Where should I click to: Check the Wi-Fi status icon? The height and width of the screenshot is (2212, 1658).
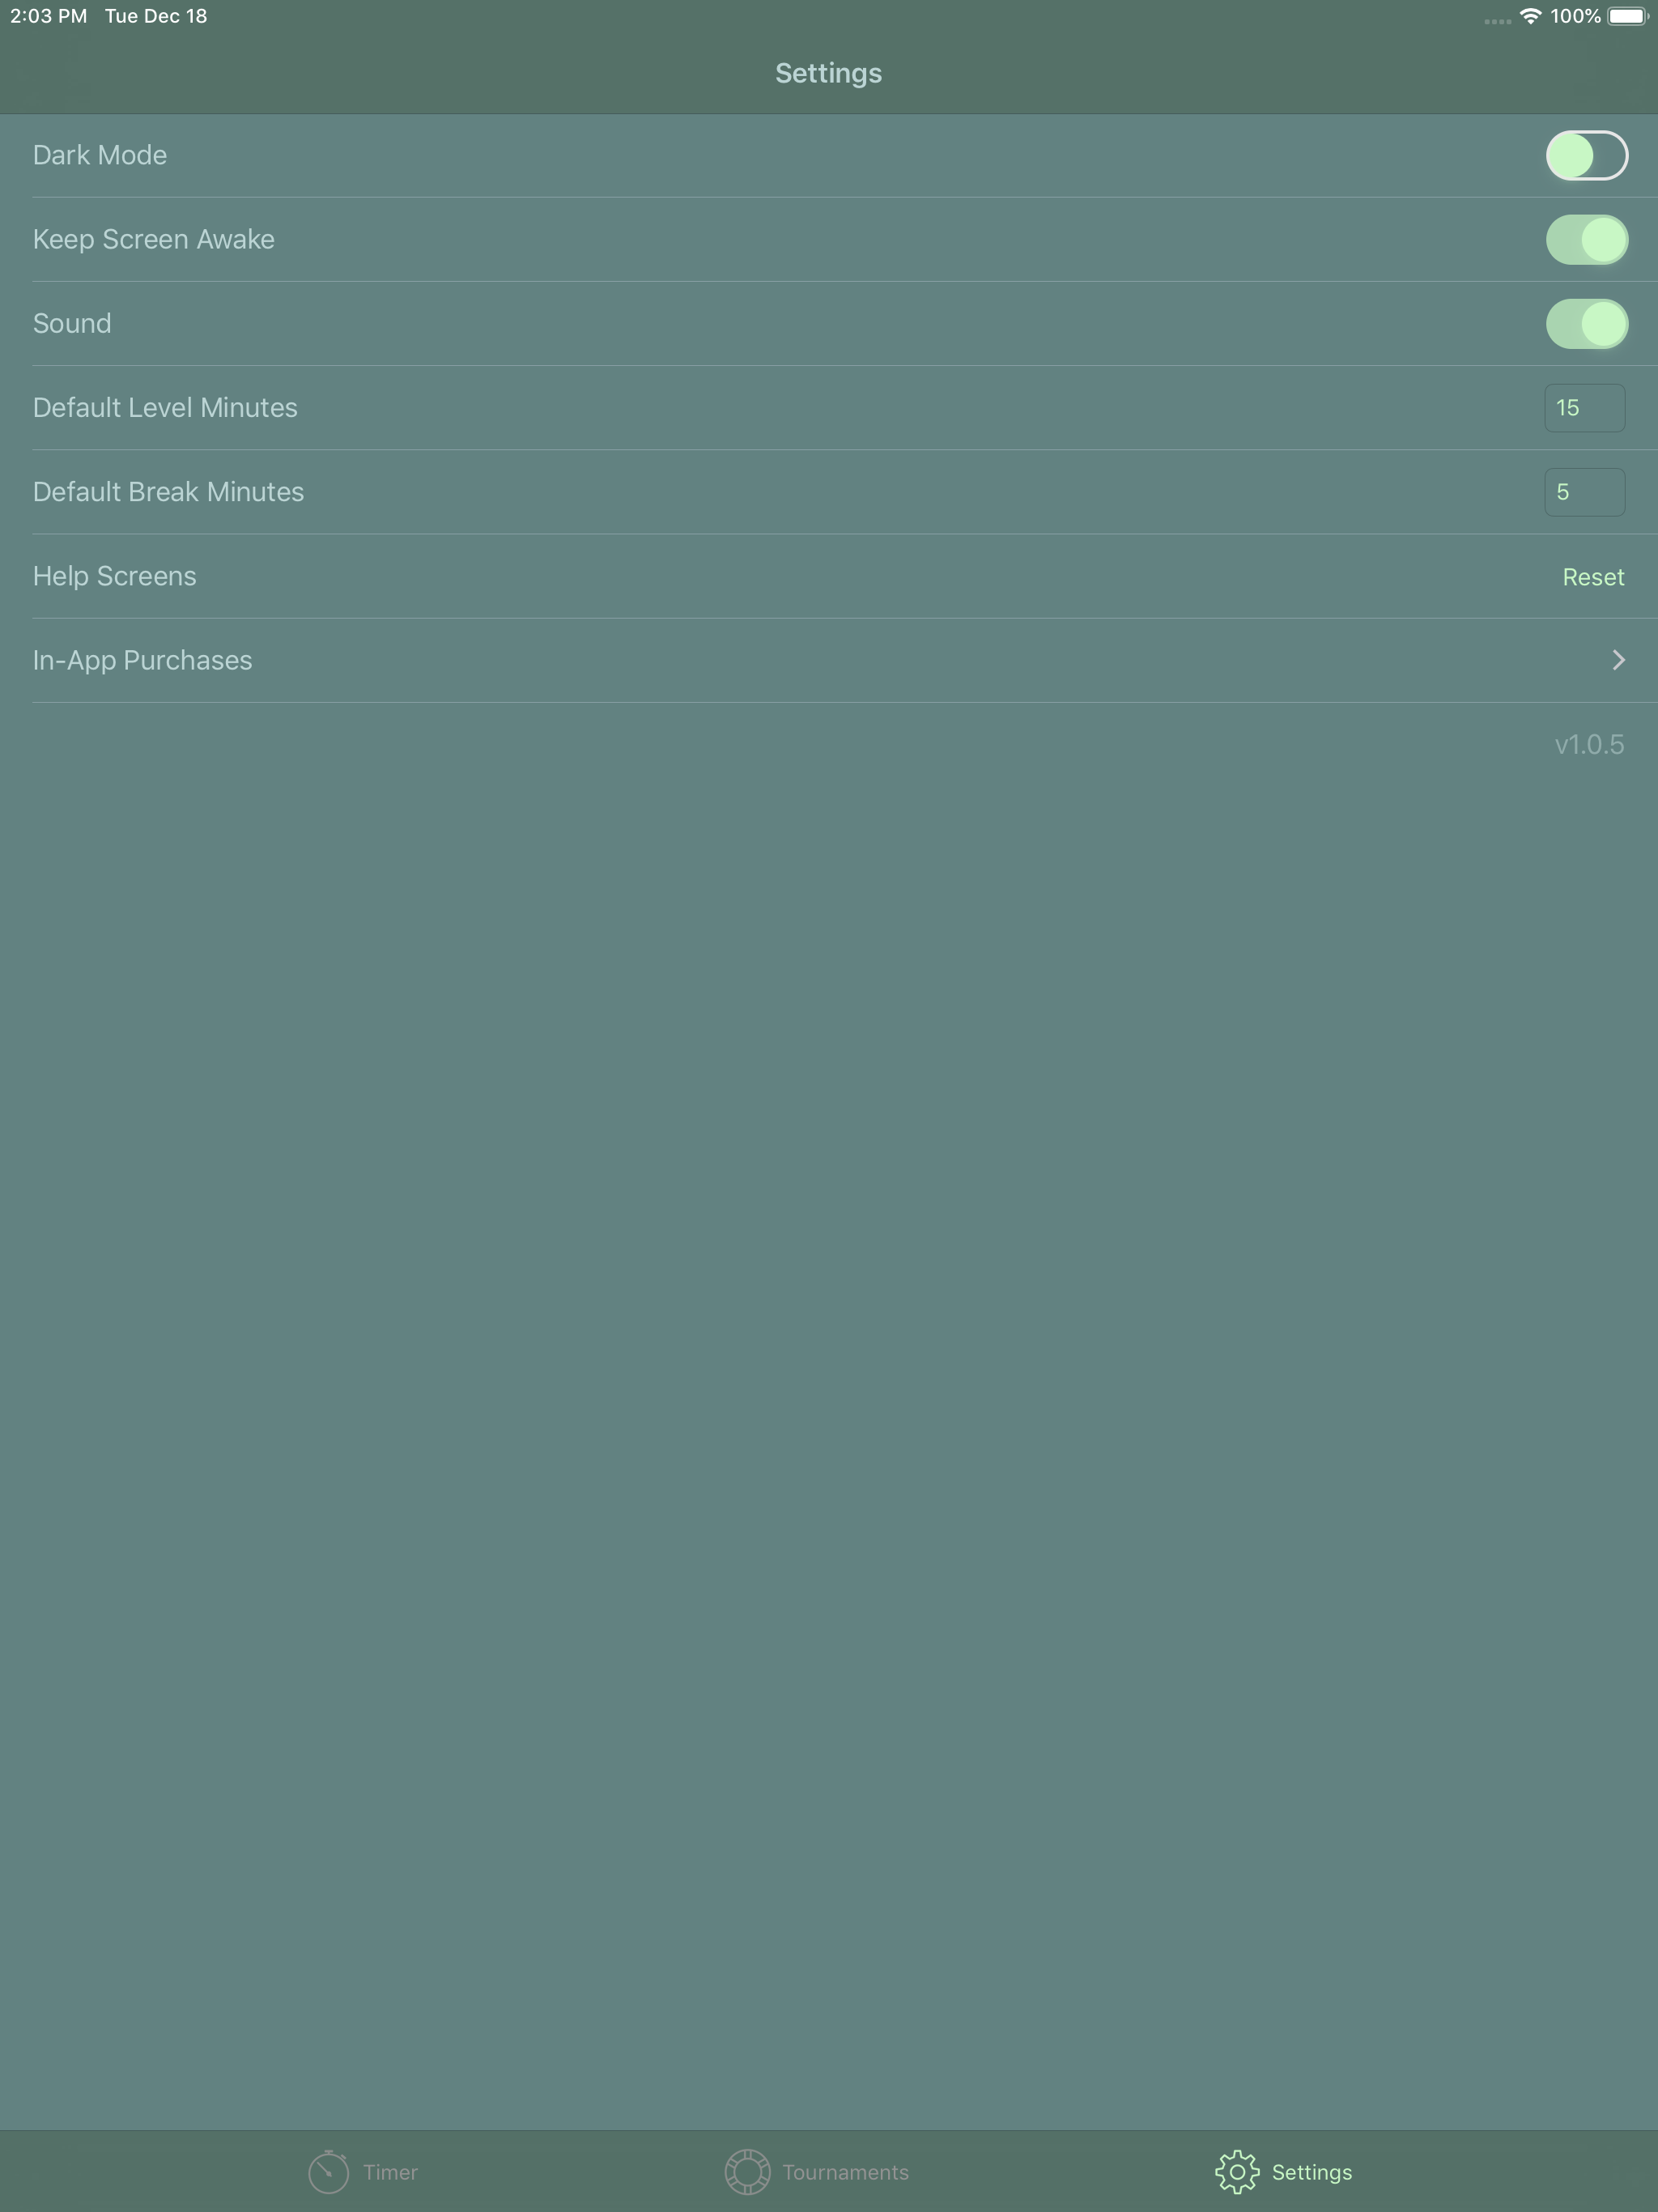(1530, 16)
